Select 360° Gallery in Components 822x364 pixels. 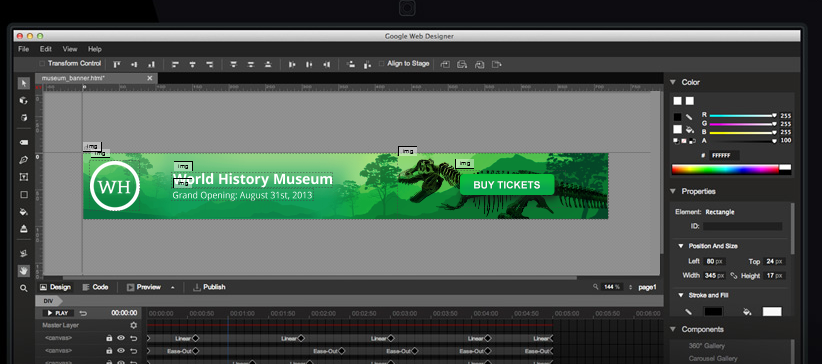(x=707, y=346)
